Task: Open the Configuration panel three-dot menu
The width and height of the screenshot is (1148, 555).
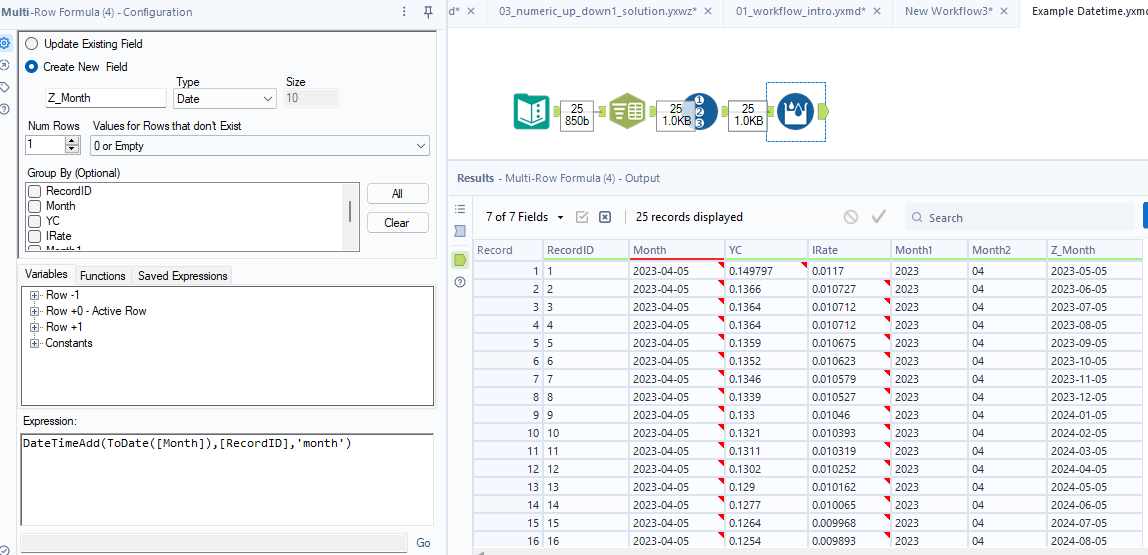Action: point(404,12)
